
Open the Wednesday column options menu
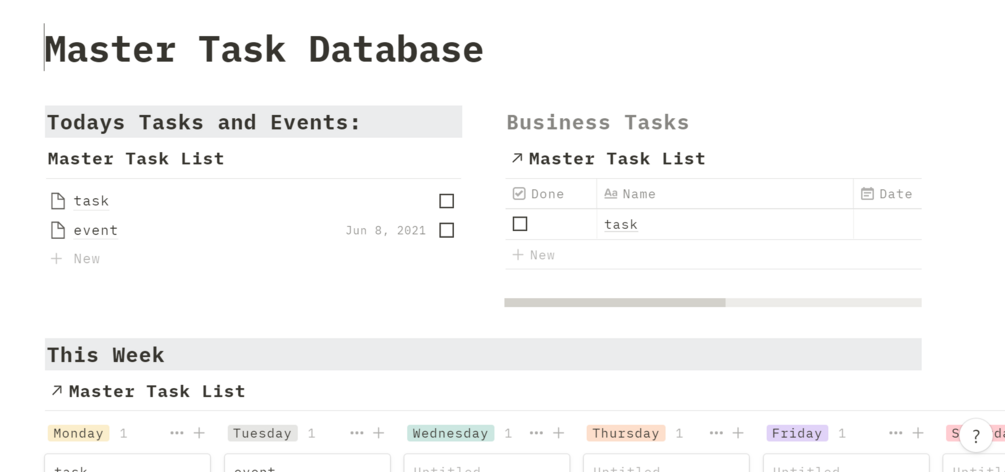536,433
